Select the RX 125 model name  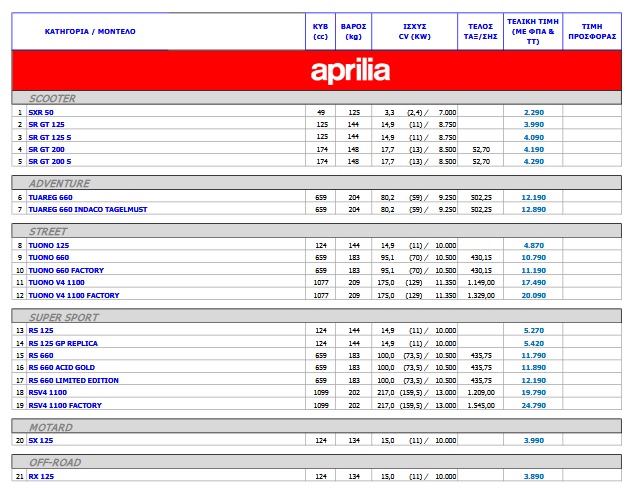[41, 476]
